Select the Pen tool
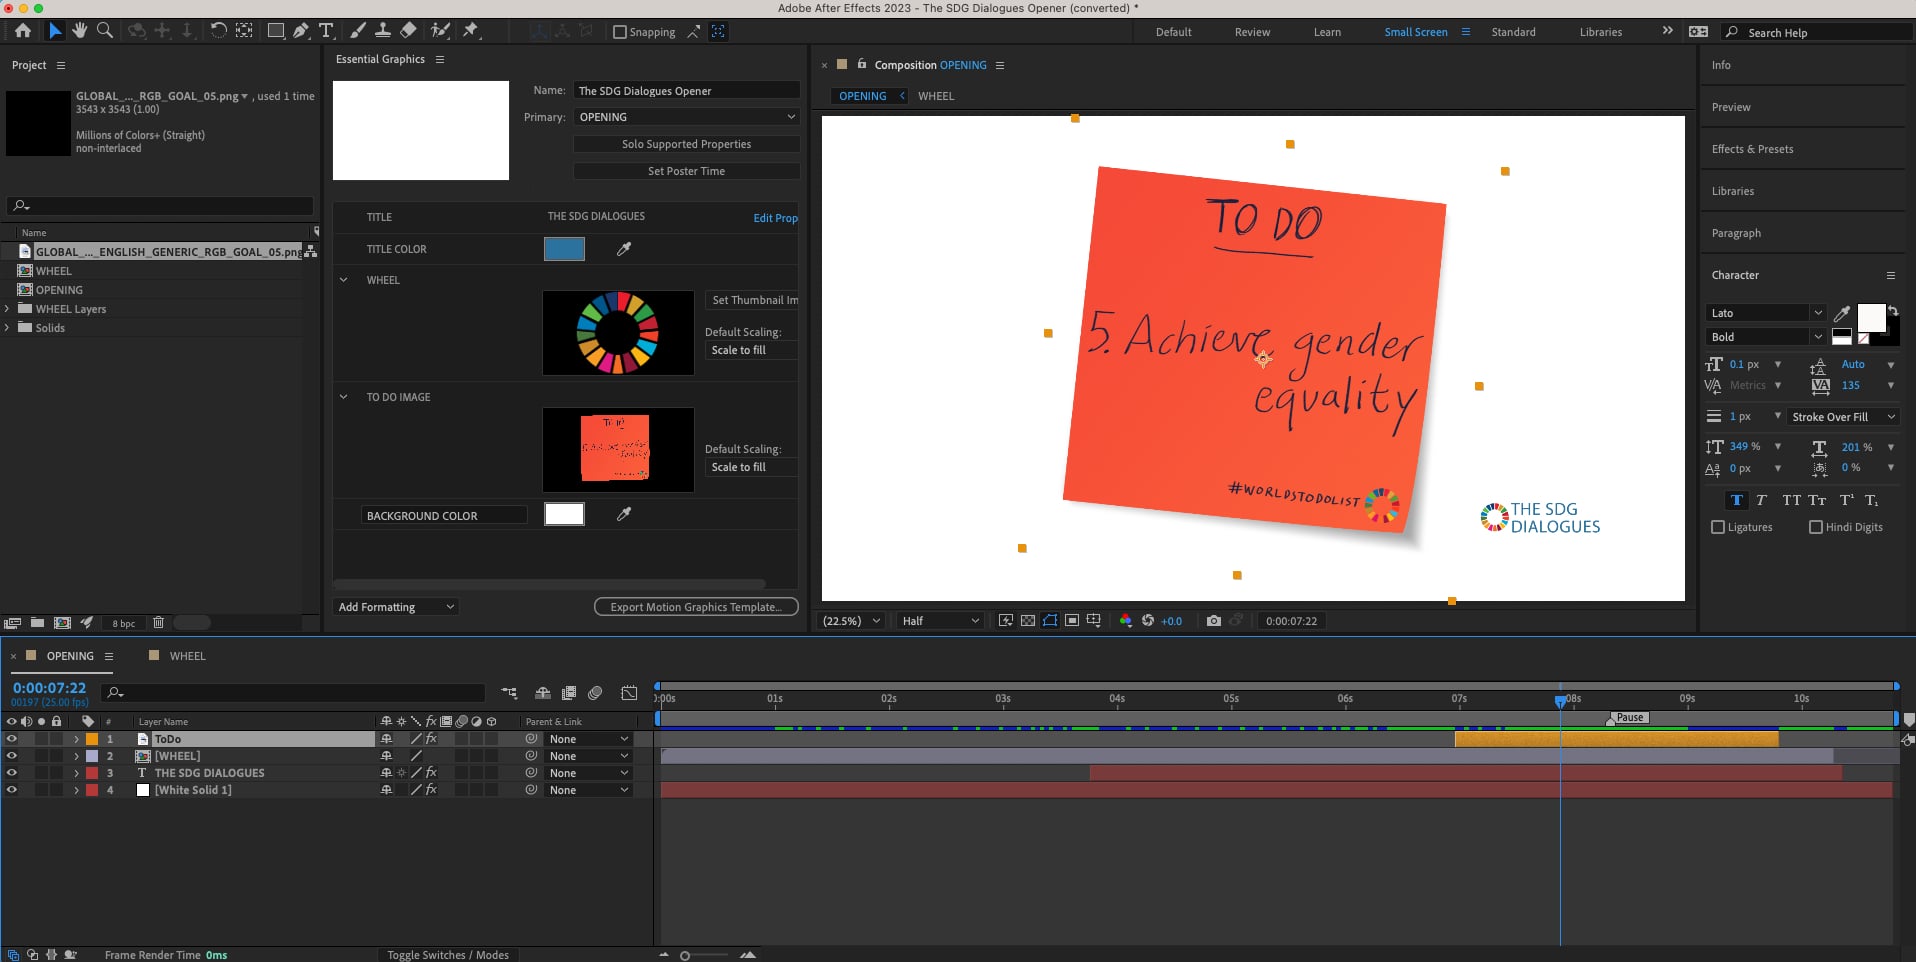 click(x=301, y=31)
